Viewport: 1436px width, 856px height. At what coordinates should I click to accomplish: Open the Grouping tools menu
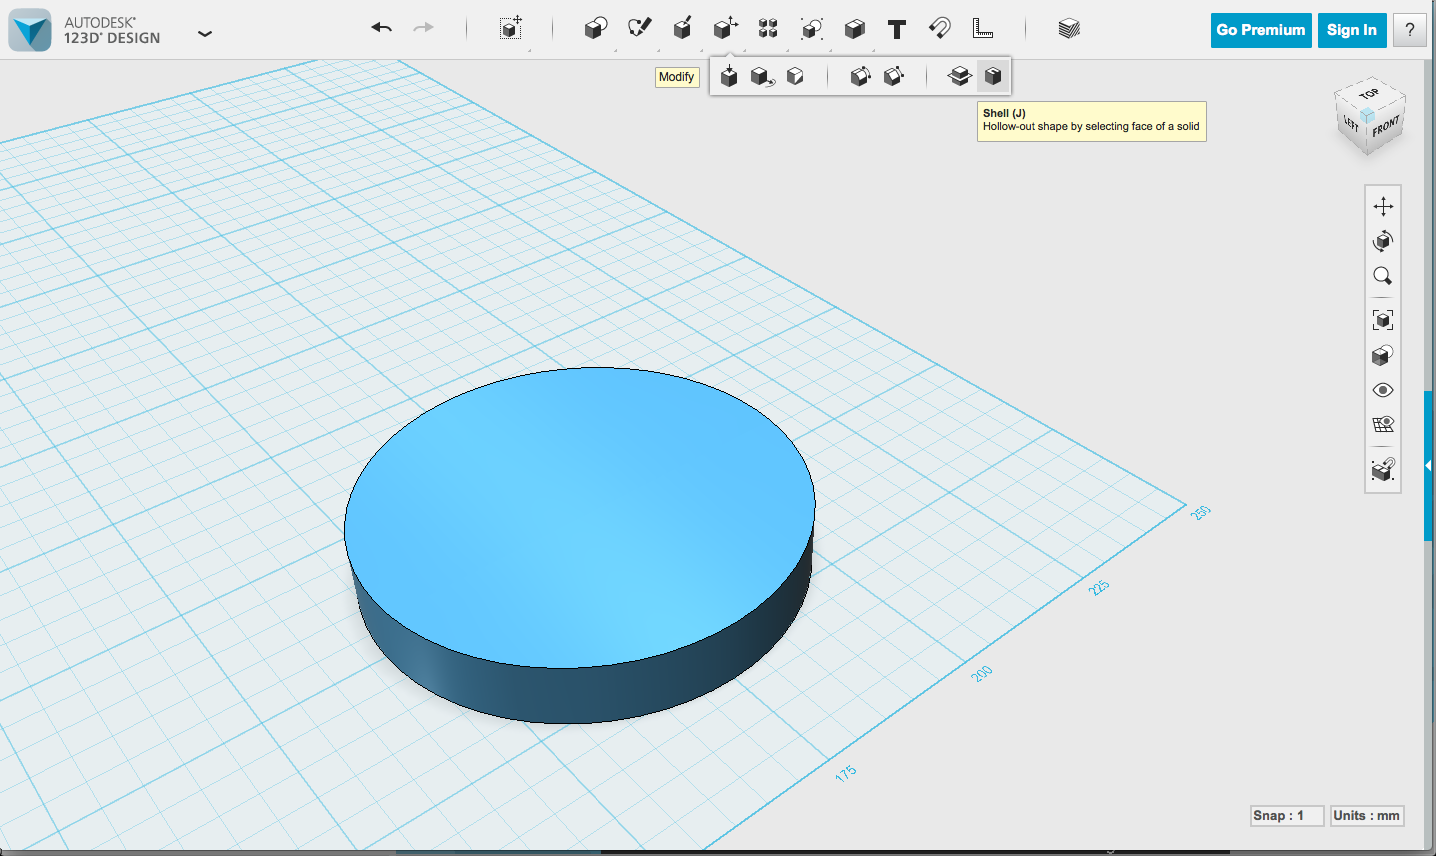[811, 28]
